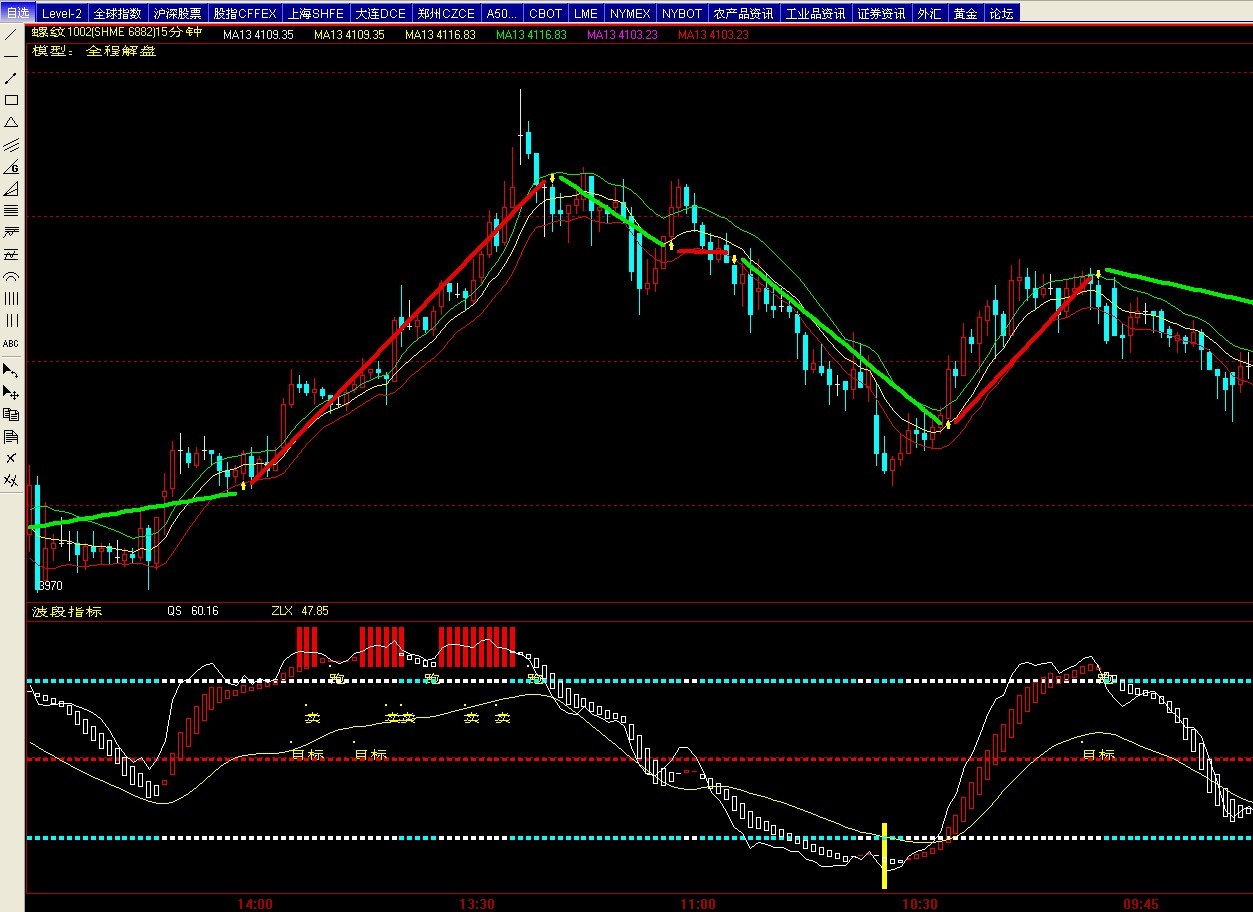Screen dimensions: 1253x912
Task: Open the 上海SHFE exchange tab
Action: [316, 14]
